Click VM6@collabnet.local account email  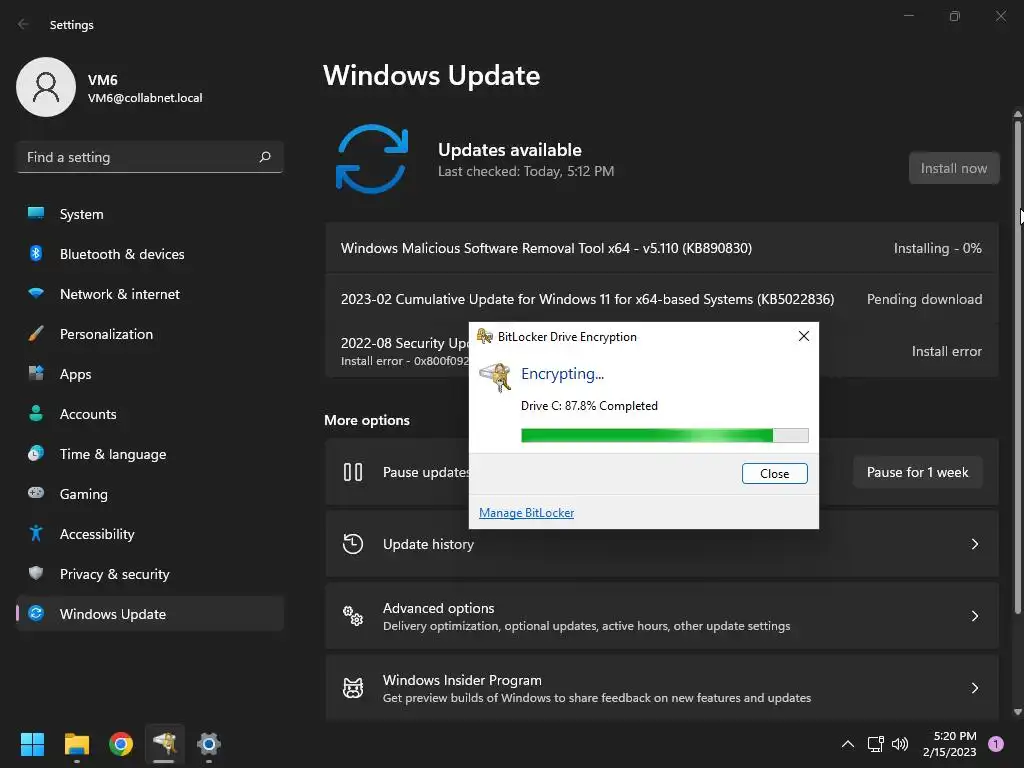[x=145, y=98]
